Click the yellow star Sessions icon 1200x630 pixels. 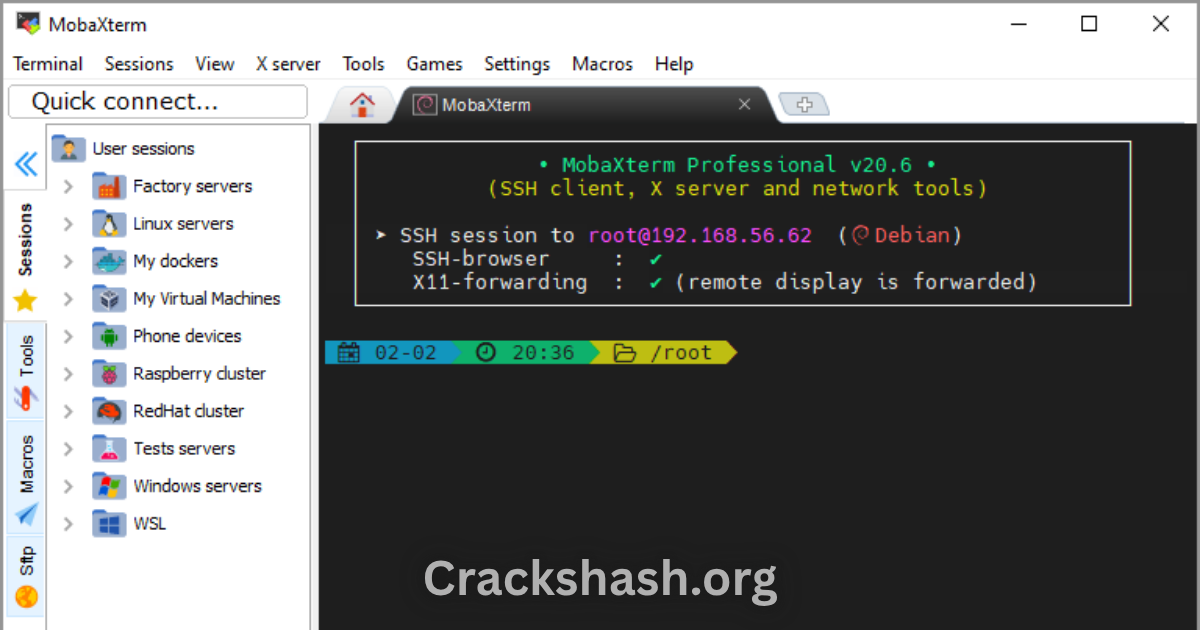click(x=25, y=300)
